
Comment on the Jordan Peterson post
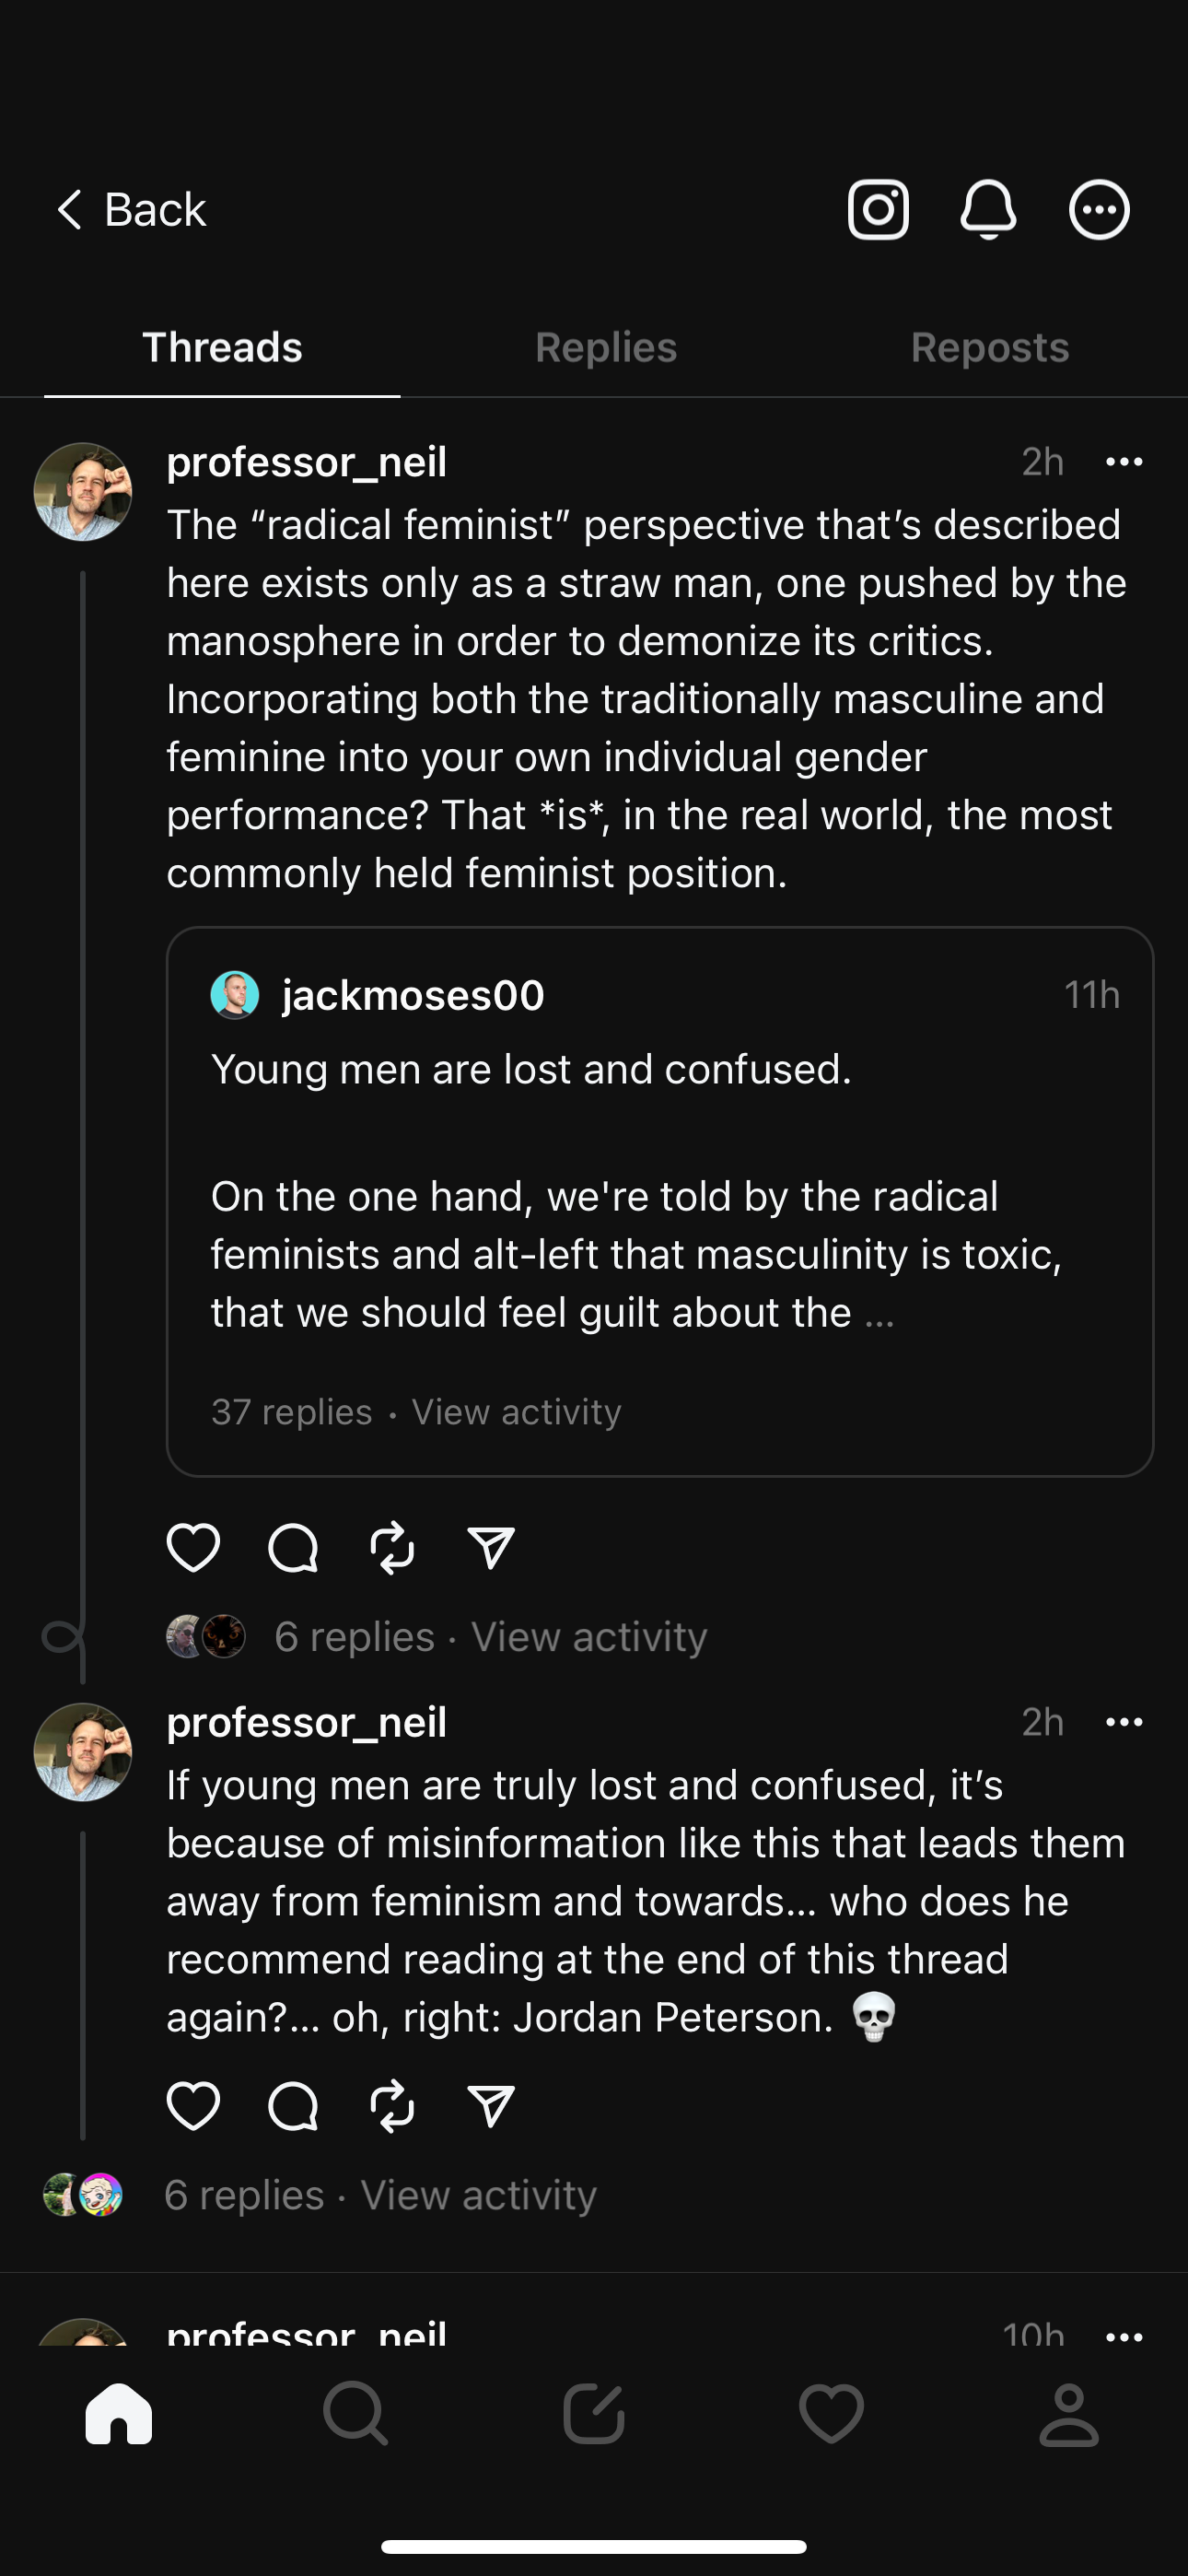tap(293, 2106)
